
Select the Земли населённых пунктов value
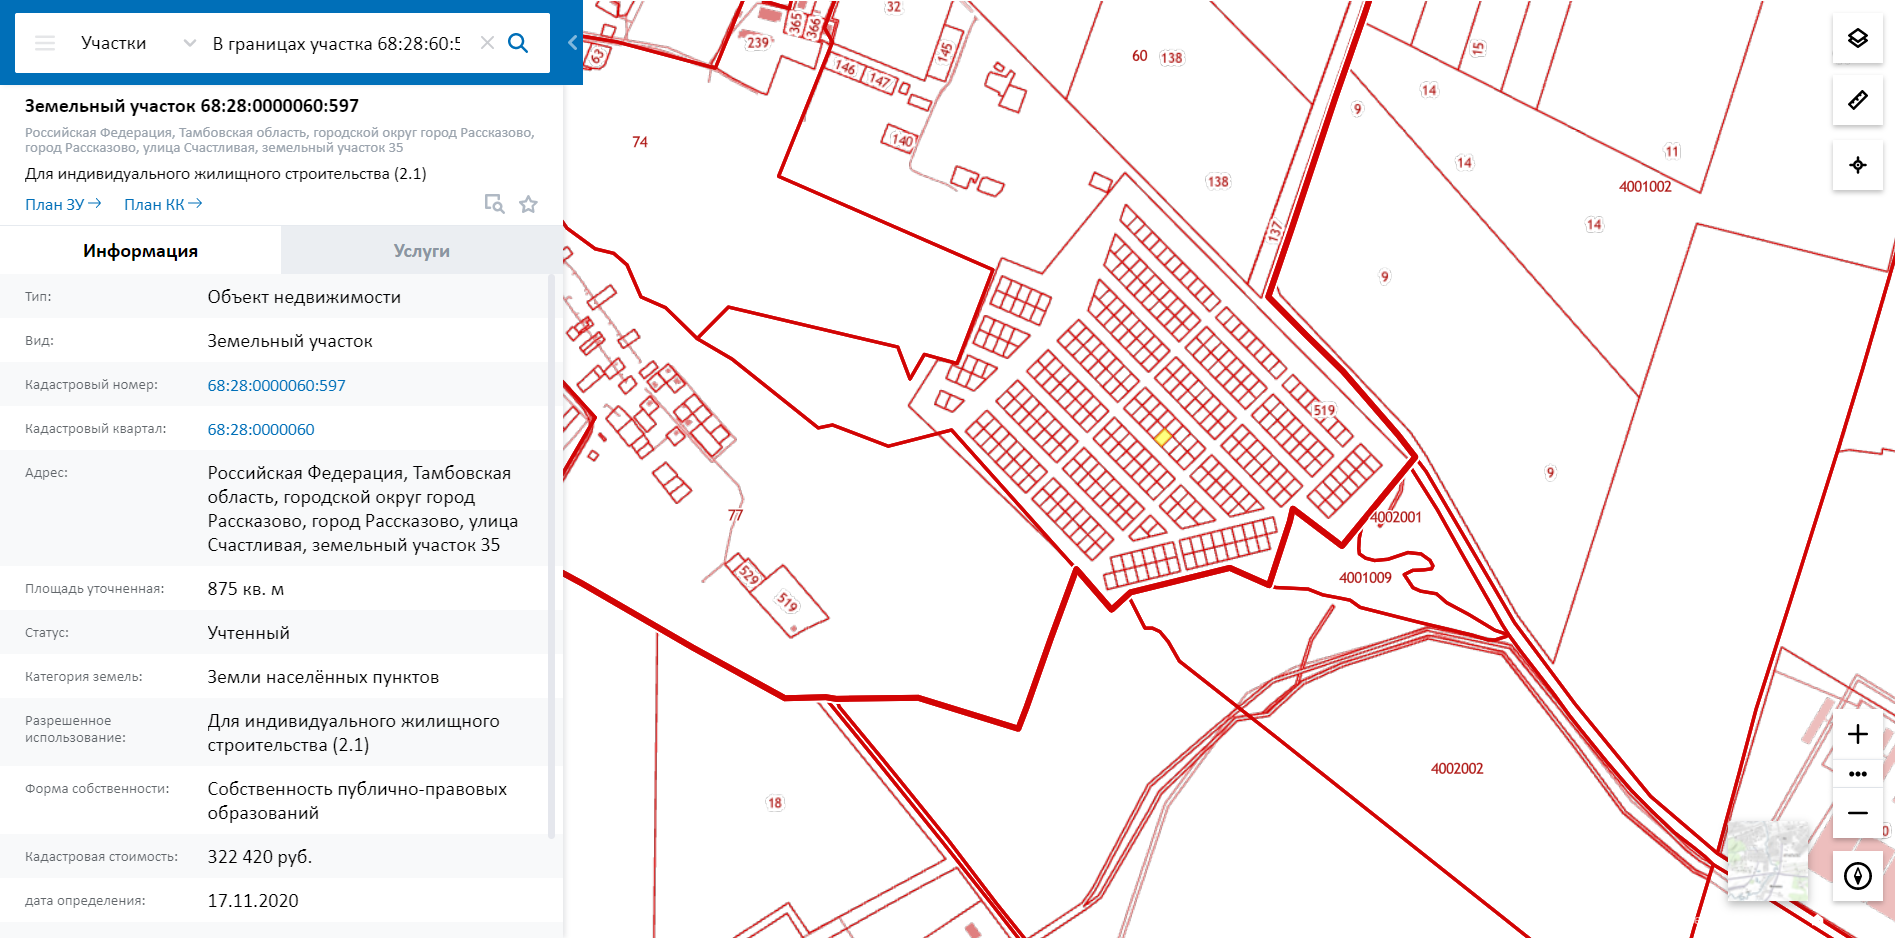[323, 677]
